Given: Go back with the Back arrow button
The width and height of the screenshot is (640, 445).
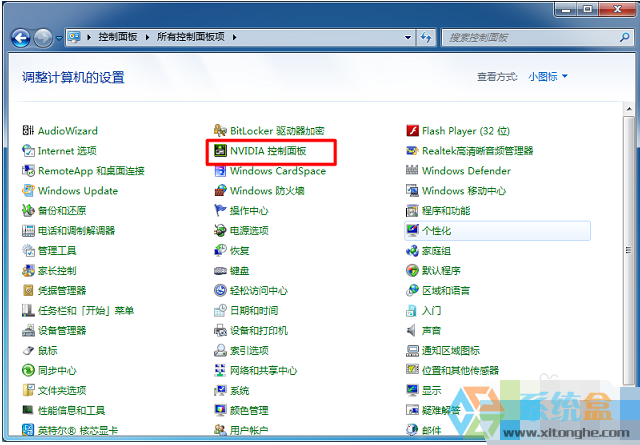Looking at the screenshot, I should pyautogui.click(x=21, y=38).
